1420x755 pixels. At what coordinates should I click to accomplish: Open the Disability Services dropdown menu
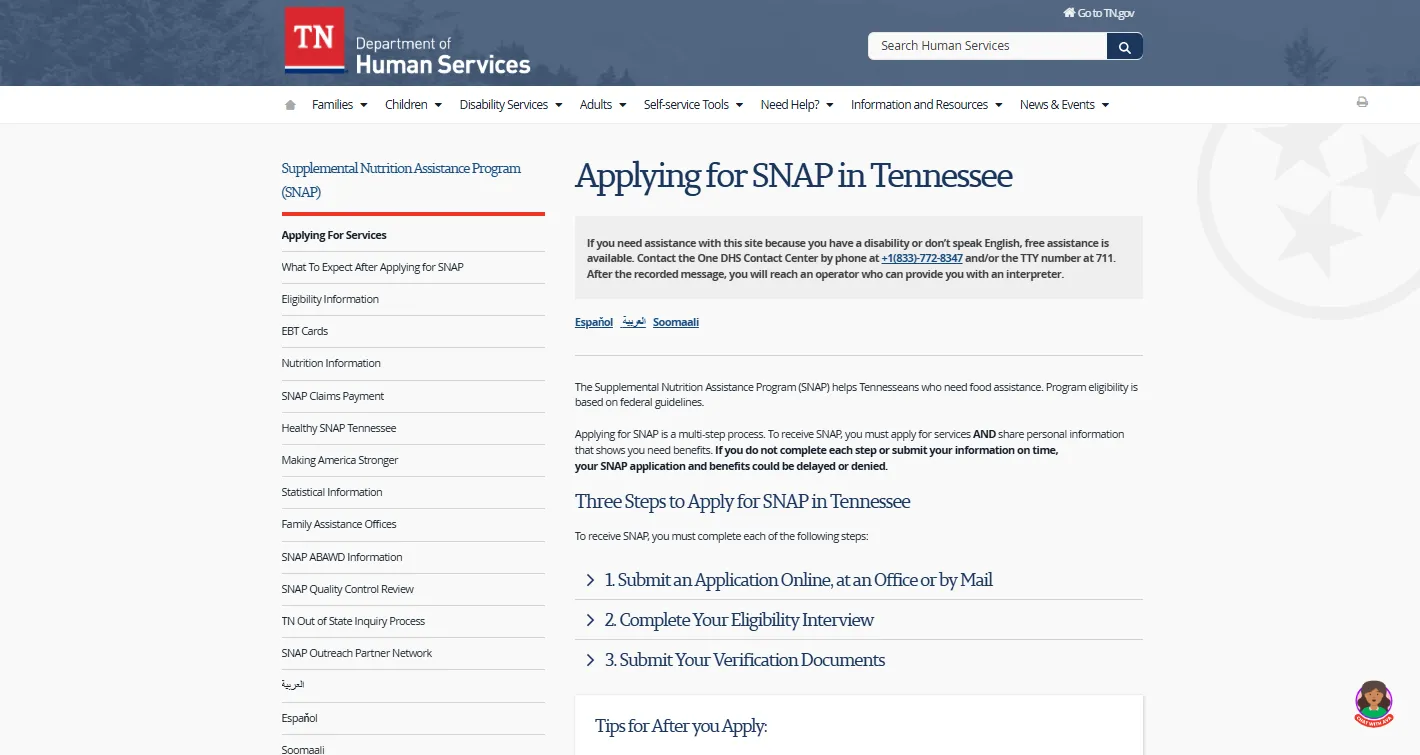click(x=511, y=105)
